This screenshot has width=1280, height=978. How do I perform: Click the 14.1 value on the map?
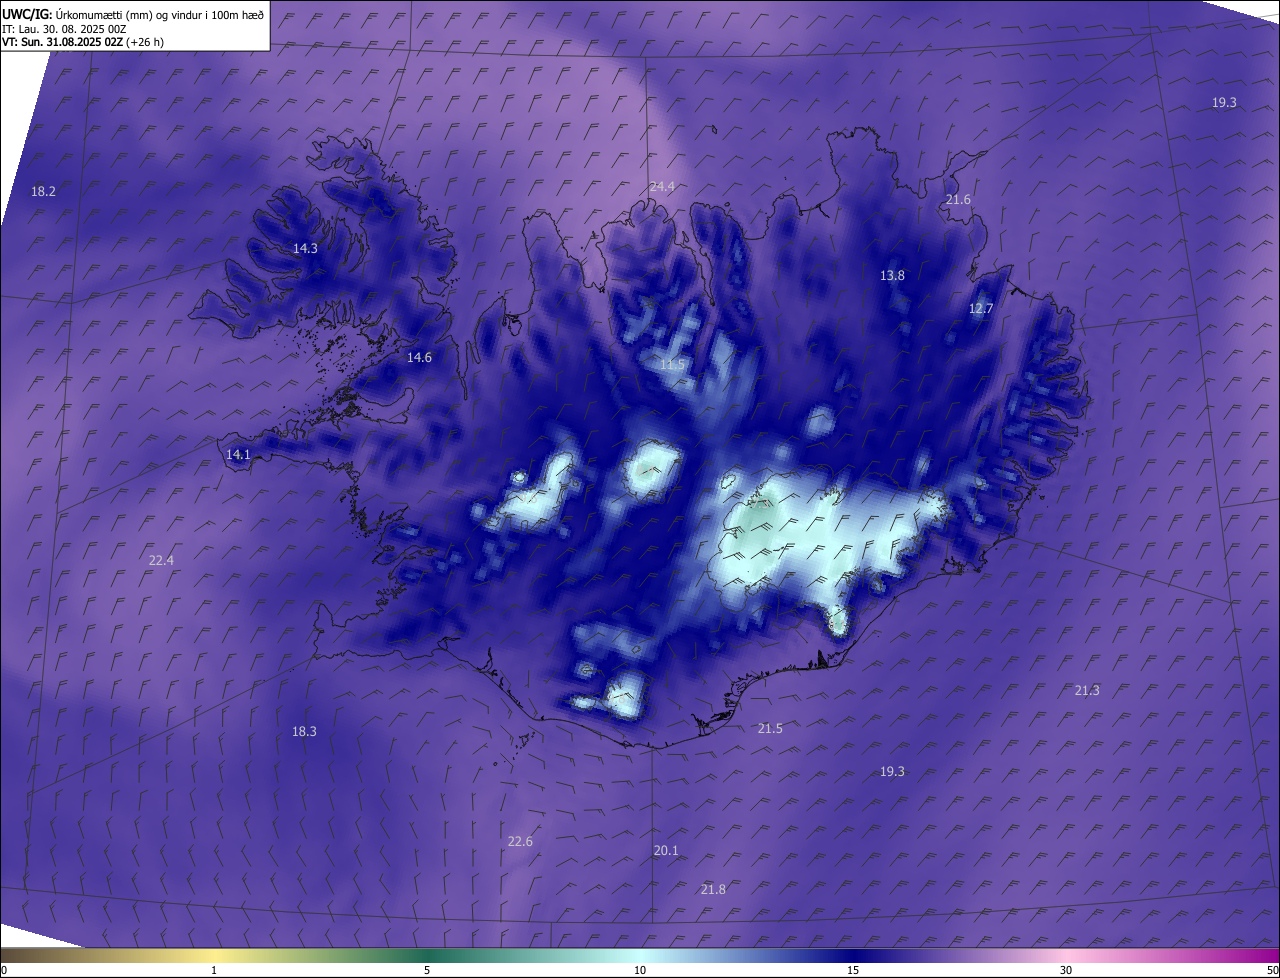[238, 454]
